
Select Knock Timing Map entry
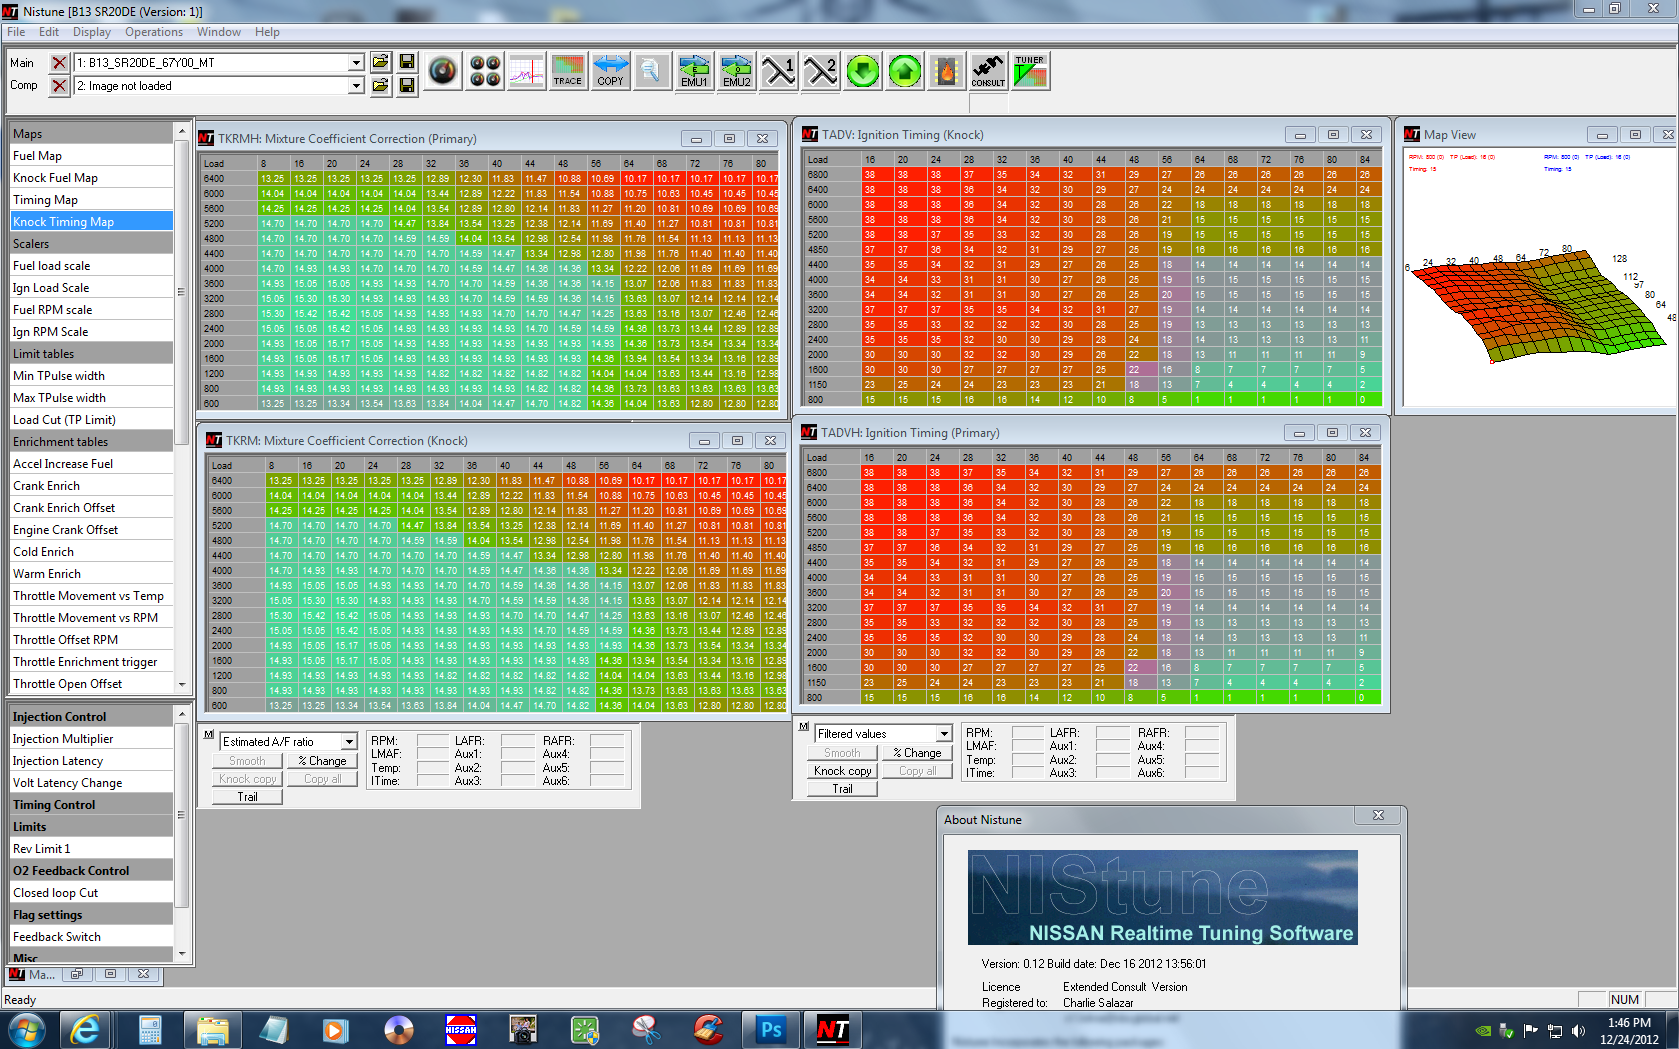point(90,222)
